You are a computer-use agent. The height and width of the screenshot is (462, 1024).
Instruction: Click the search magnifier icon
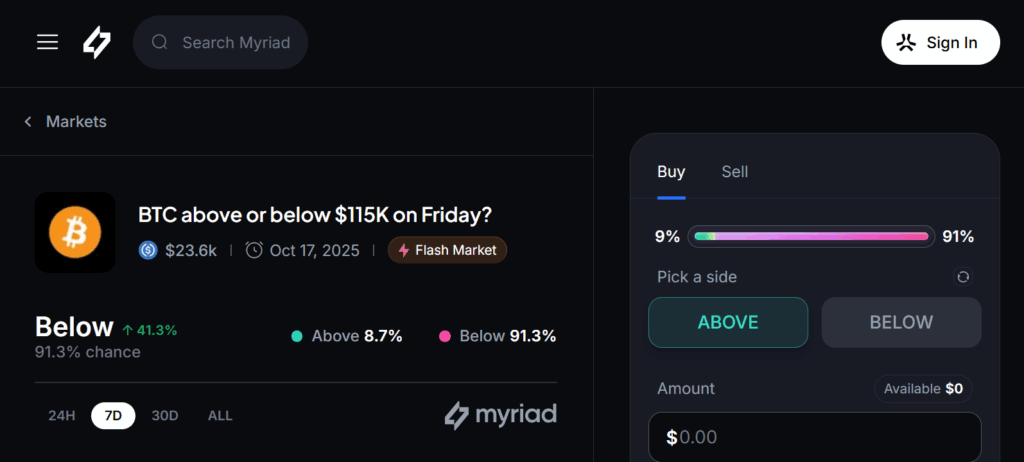pyautogui.click(x=159, y=42)
